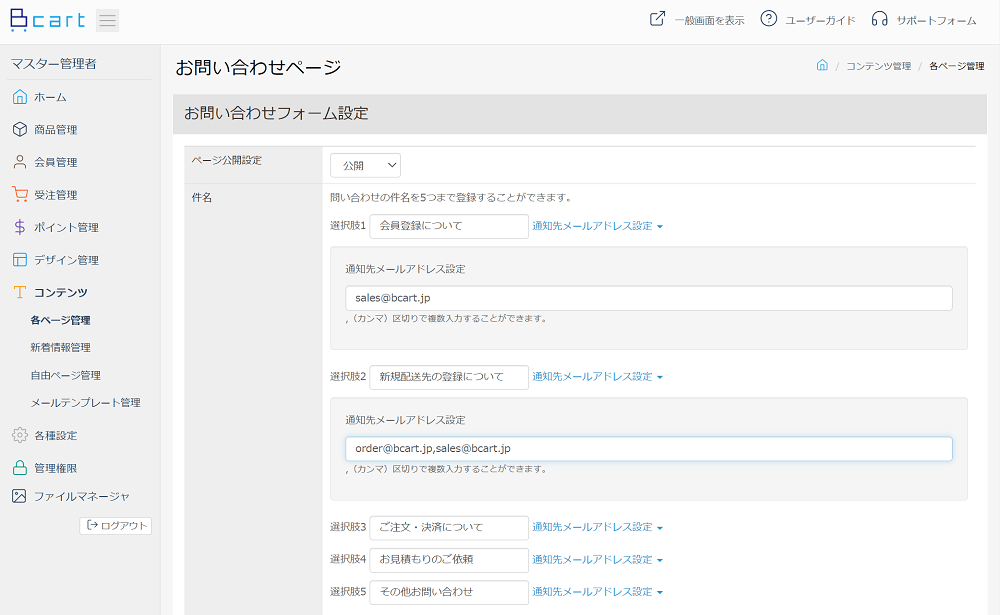The height and width of the screenshot is (615, 1000).
Task: Click the Bcart logo
Action: (x=47, y=20)
